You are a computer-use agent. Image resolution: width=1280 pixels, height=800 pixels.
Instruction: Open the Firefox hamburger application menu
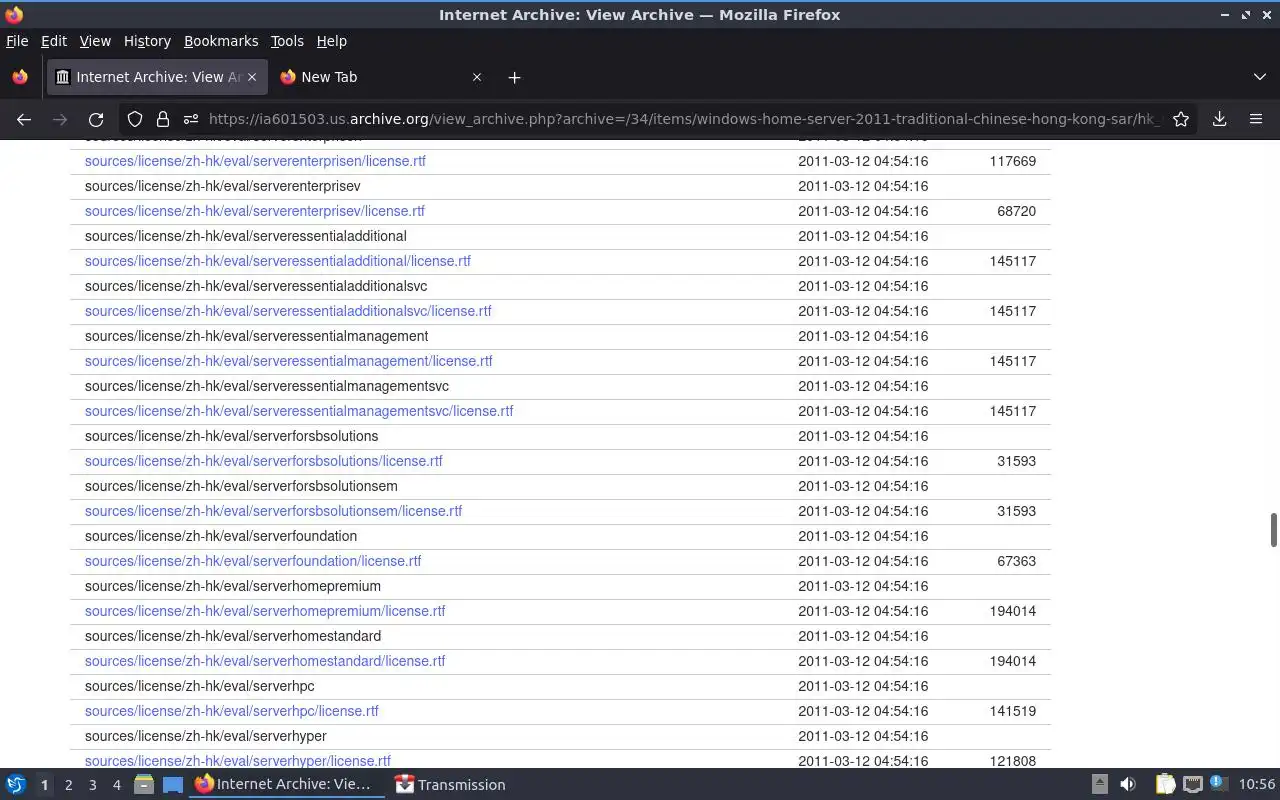click(1256, 119)
